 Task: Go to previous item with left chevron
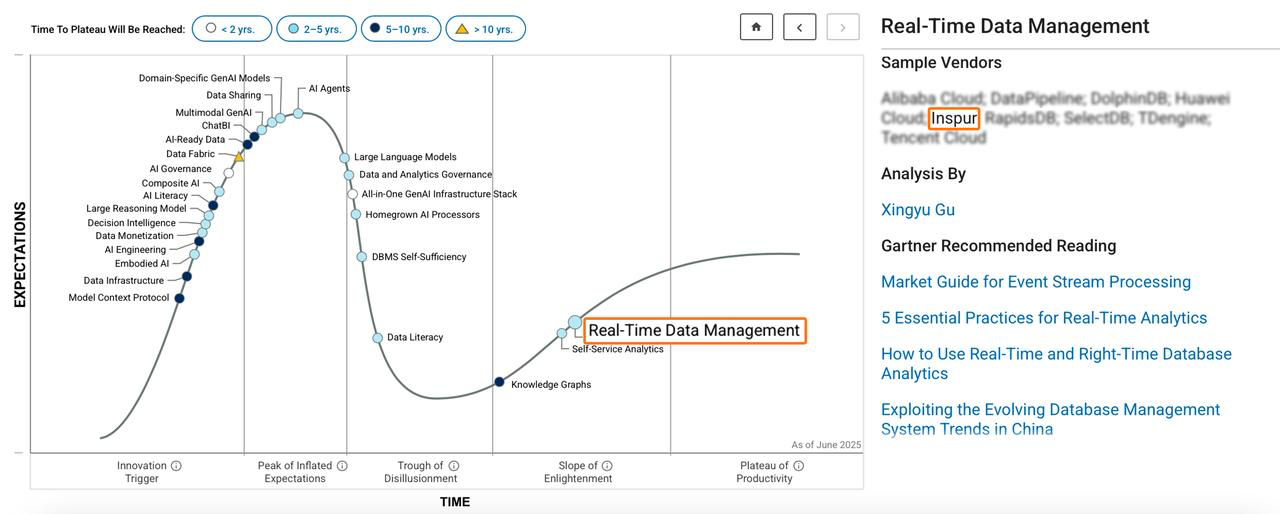(x=799, y=28)
